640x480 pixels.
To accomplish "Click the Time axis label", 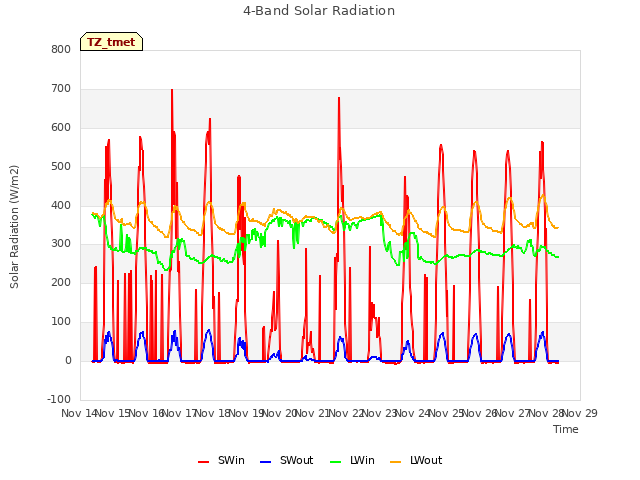I will pyautogui.click(x=566, y=429).
